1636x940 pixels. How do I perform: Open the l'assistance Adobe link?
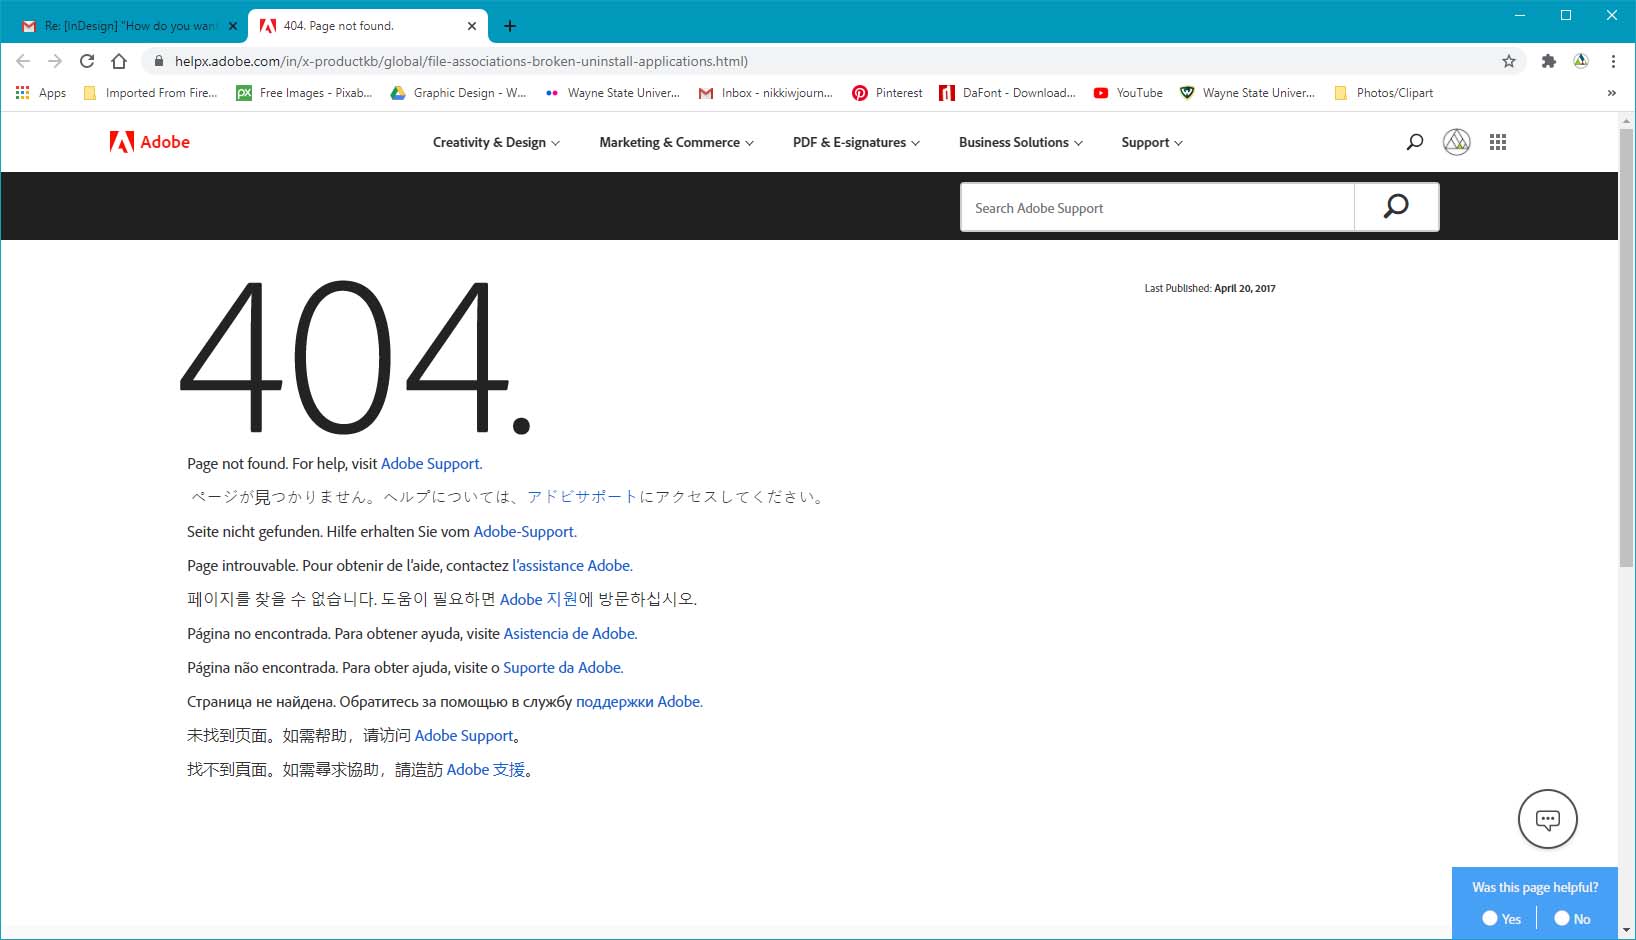click(570, 565)
